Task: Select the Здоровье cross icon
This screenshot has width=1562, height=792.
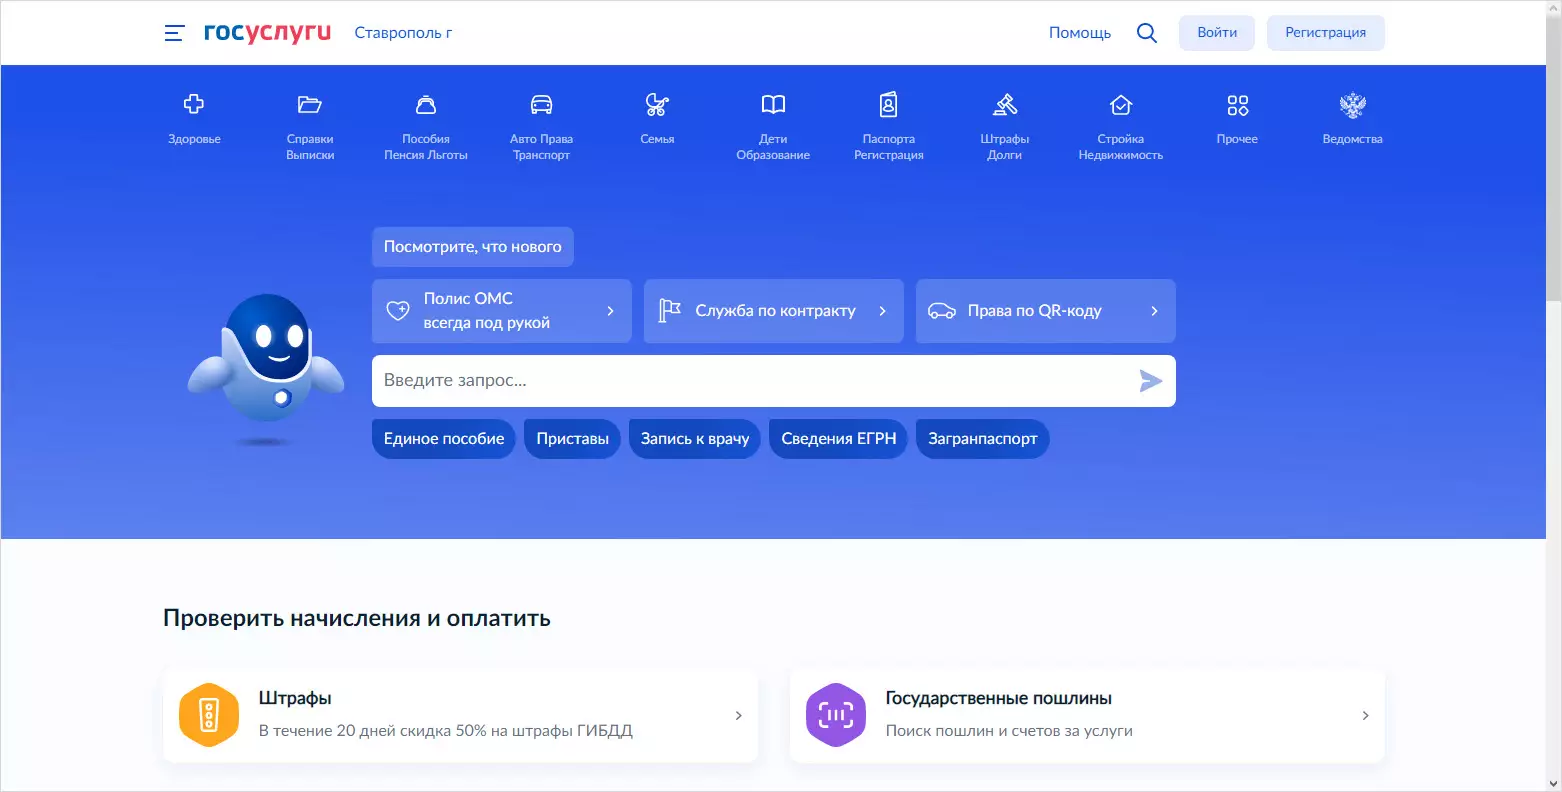Action: [194, 104]
